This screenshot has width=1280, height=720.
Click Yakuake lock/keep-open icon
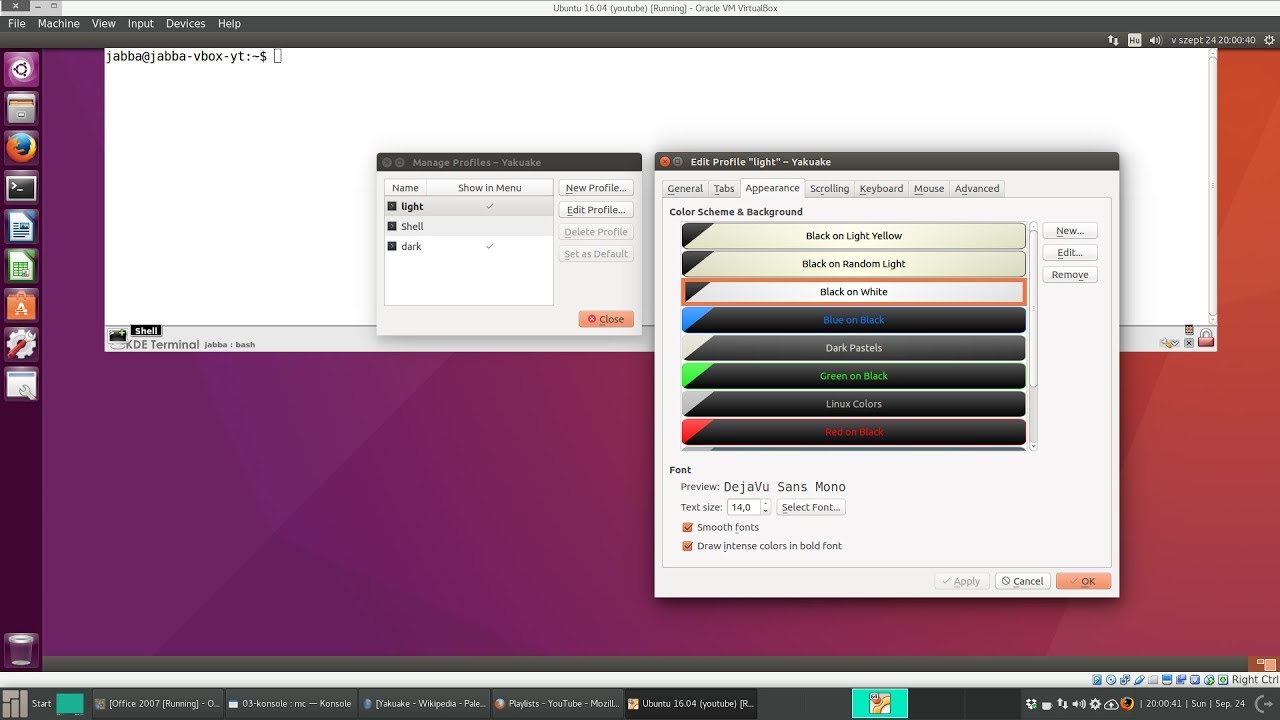tap(1206, 338)
